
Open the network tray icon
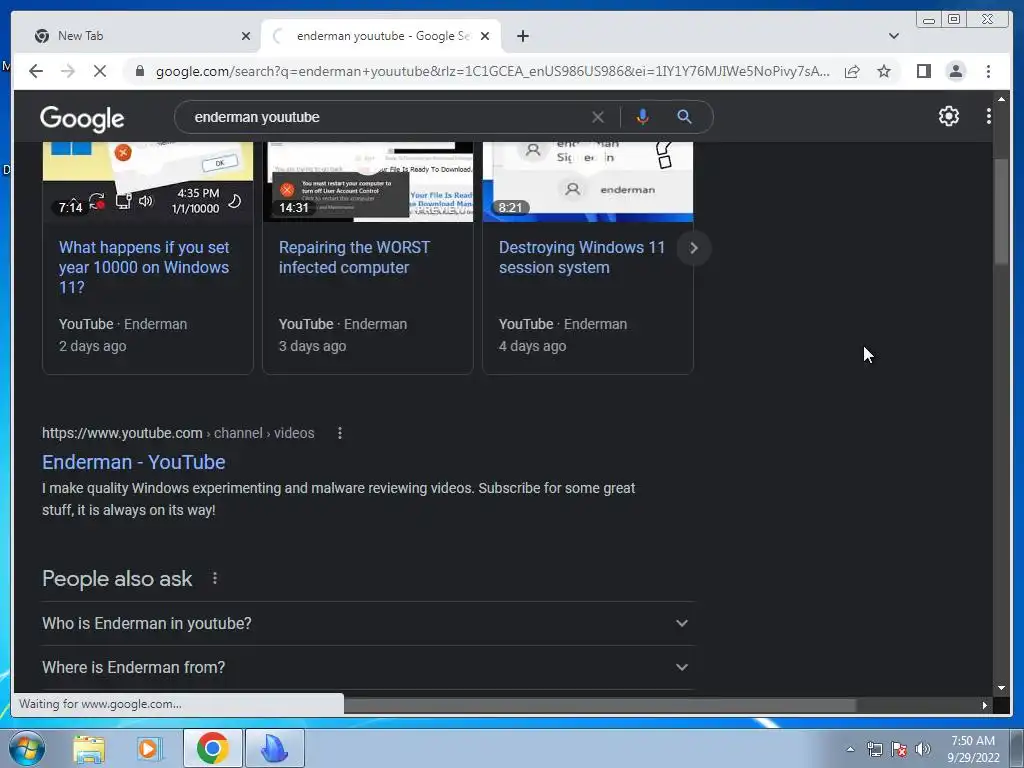[874, 749]
